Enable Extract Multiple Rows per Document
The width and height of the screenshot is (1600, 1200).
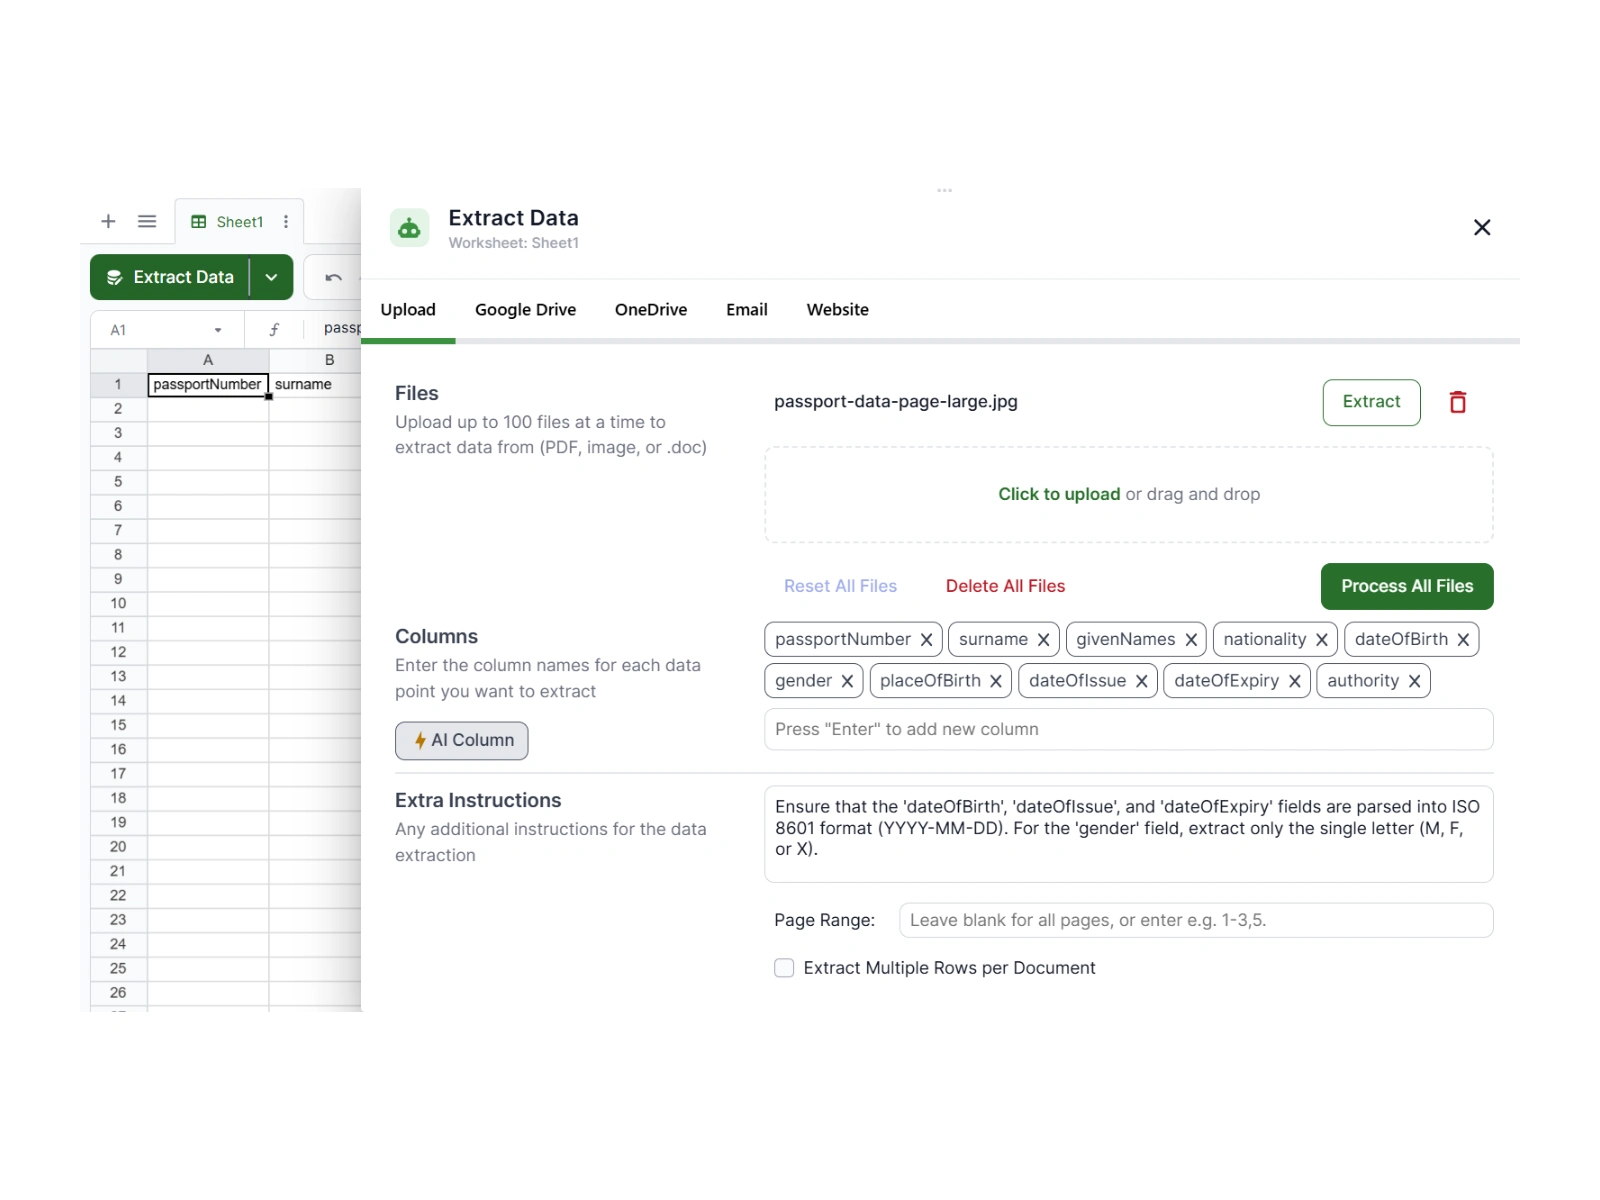(x=784, y=968)
